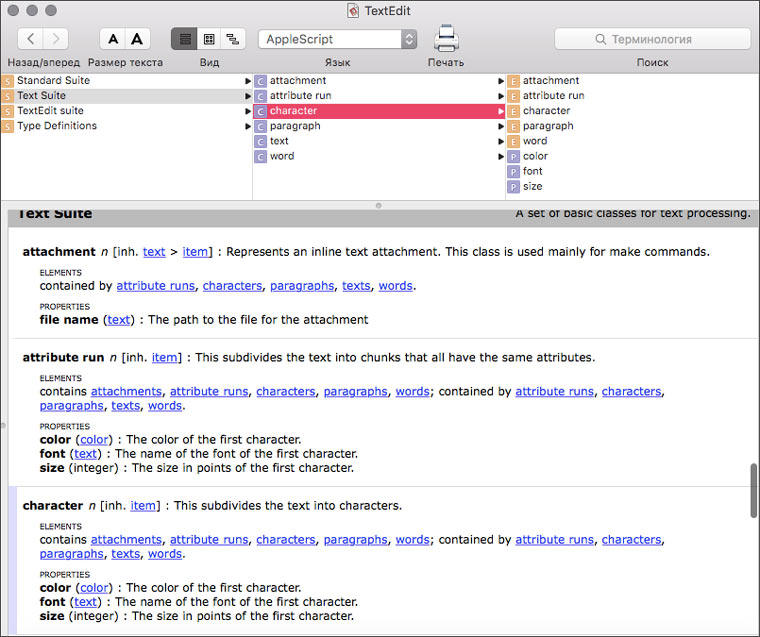Expand arrow beside Standard Suite
This screenshot has width=760, height=637.
coord(248,81)
